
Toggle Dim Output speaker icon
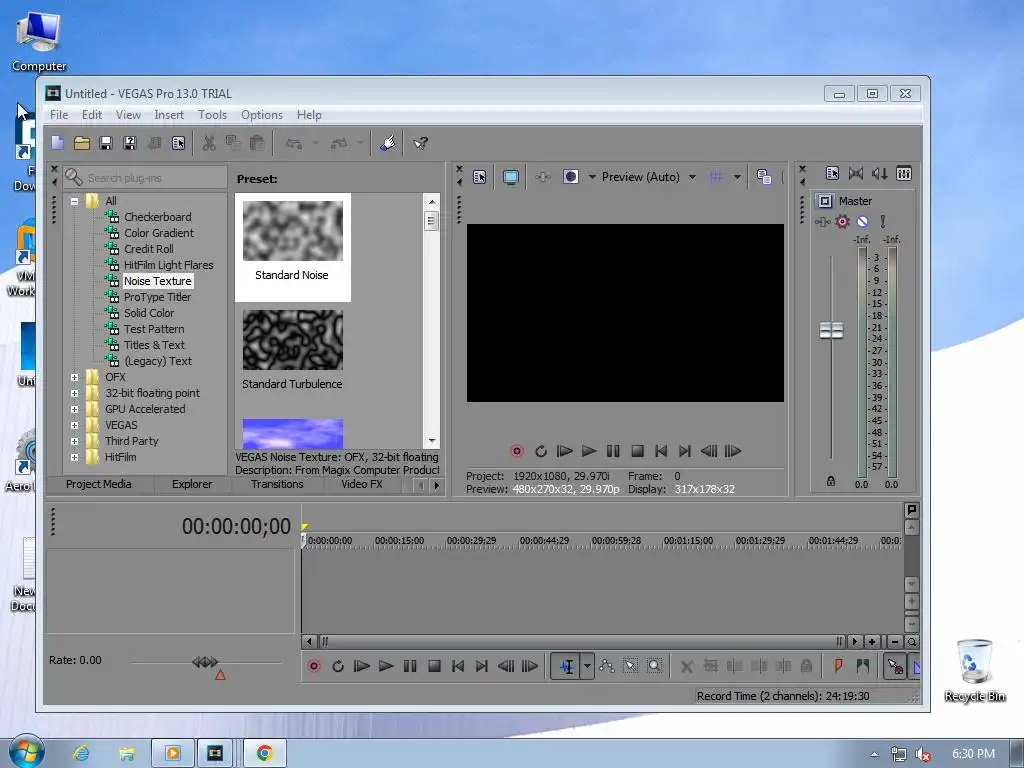pos(880,173)
